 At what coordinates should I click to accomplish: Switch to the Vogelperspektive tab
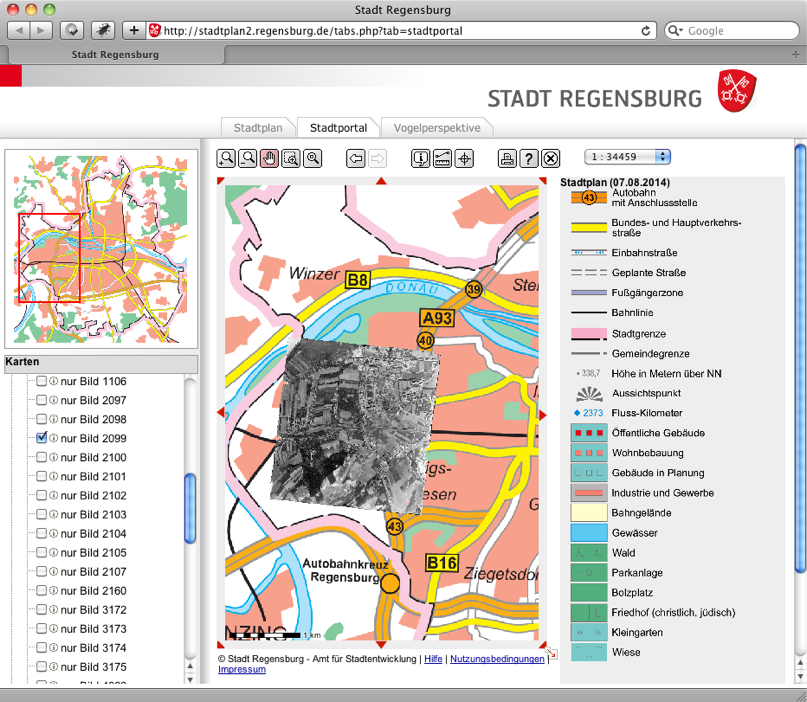pyautogui.click(x=437, y=128)
